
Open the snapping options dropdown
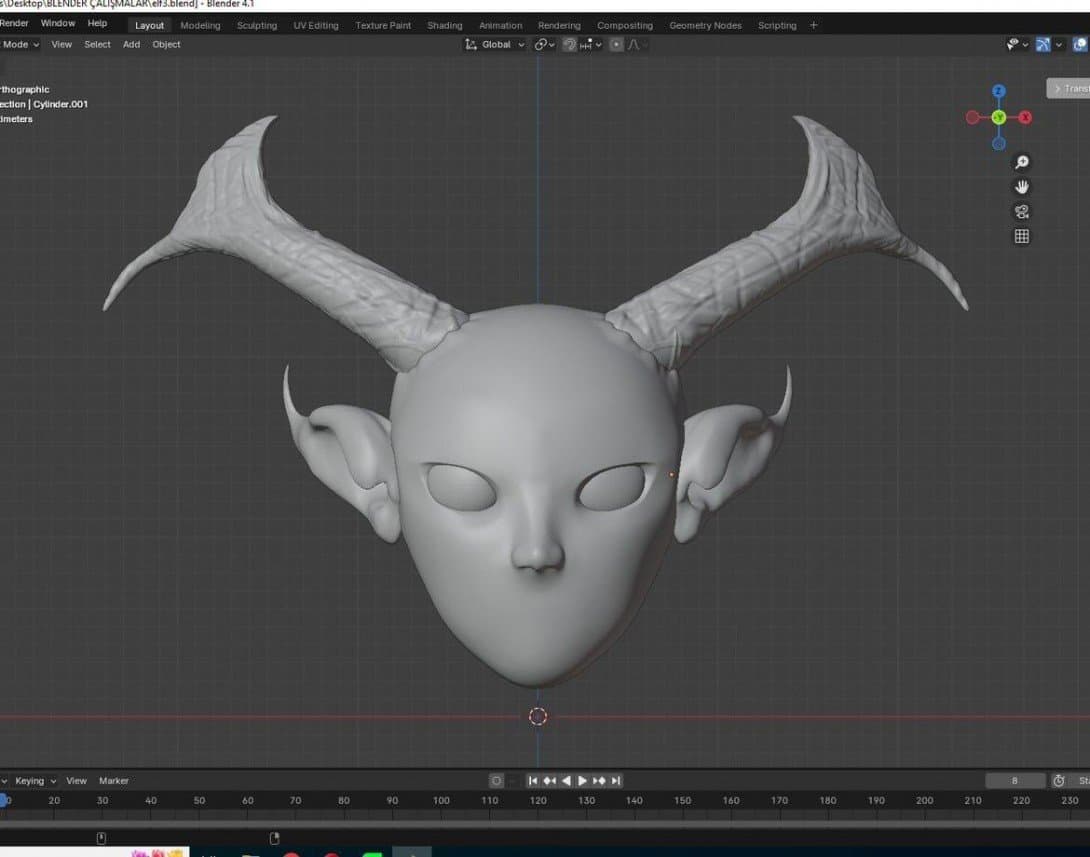pyautogui.click(x=591, y=44)
